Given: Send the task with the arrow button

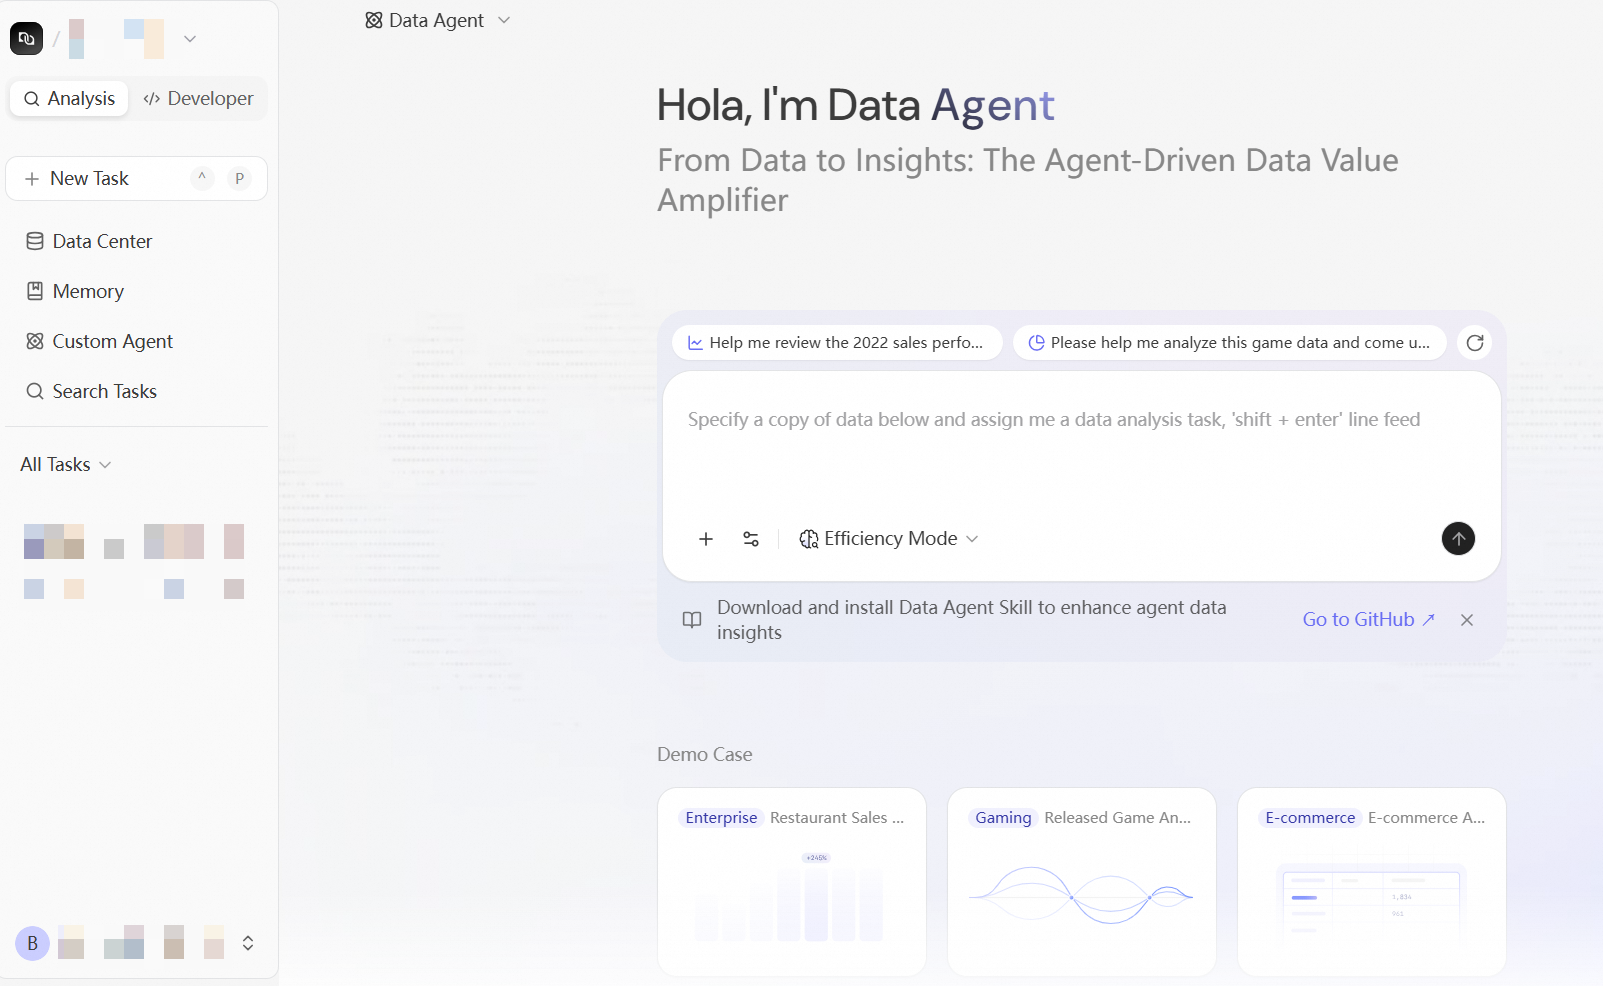Looking at the screenshot, I should tap(1458, 538).
